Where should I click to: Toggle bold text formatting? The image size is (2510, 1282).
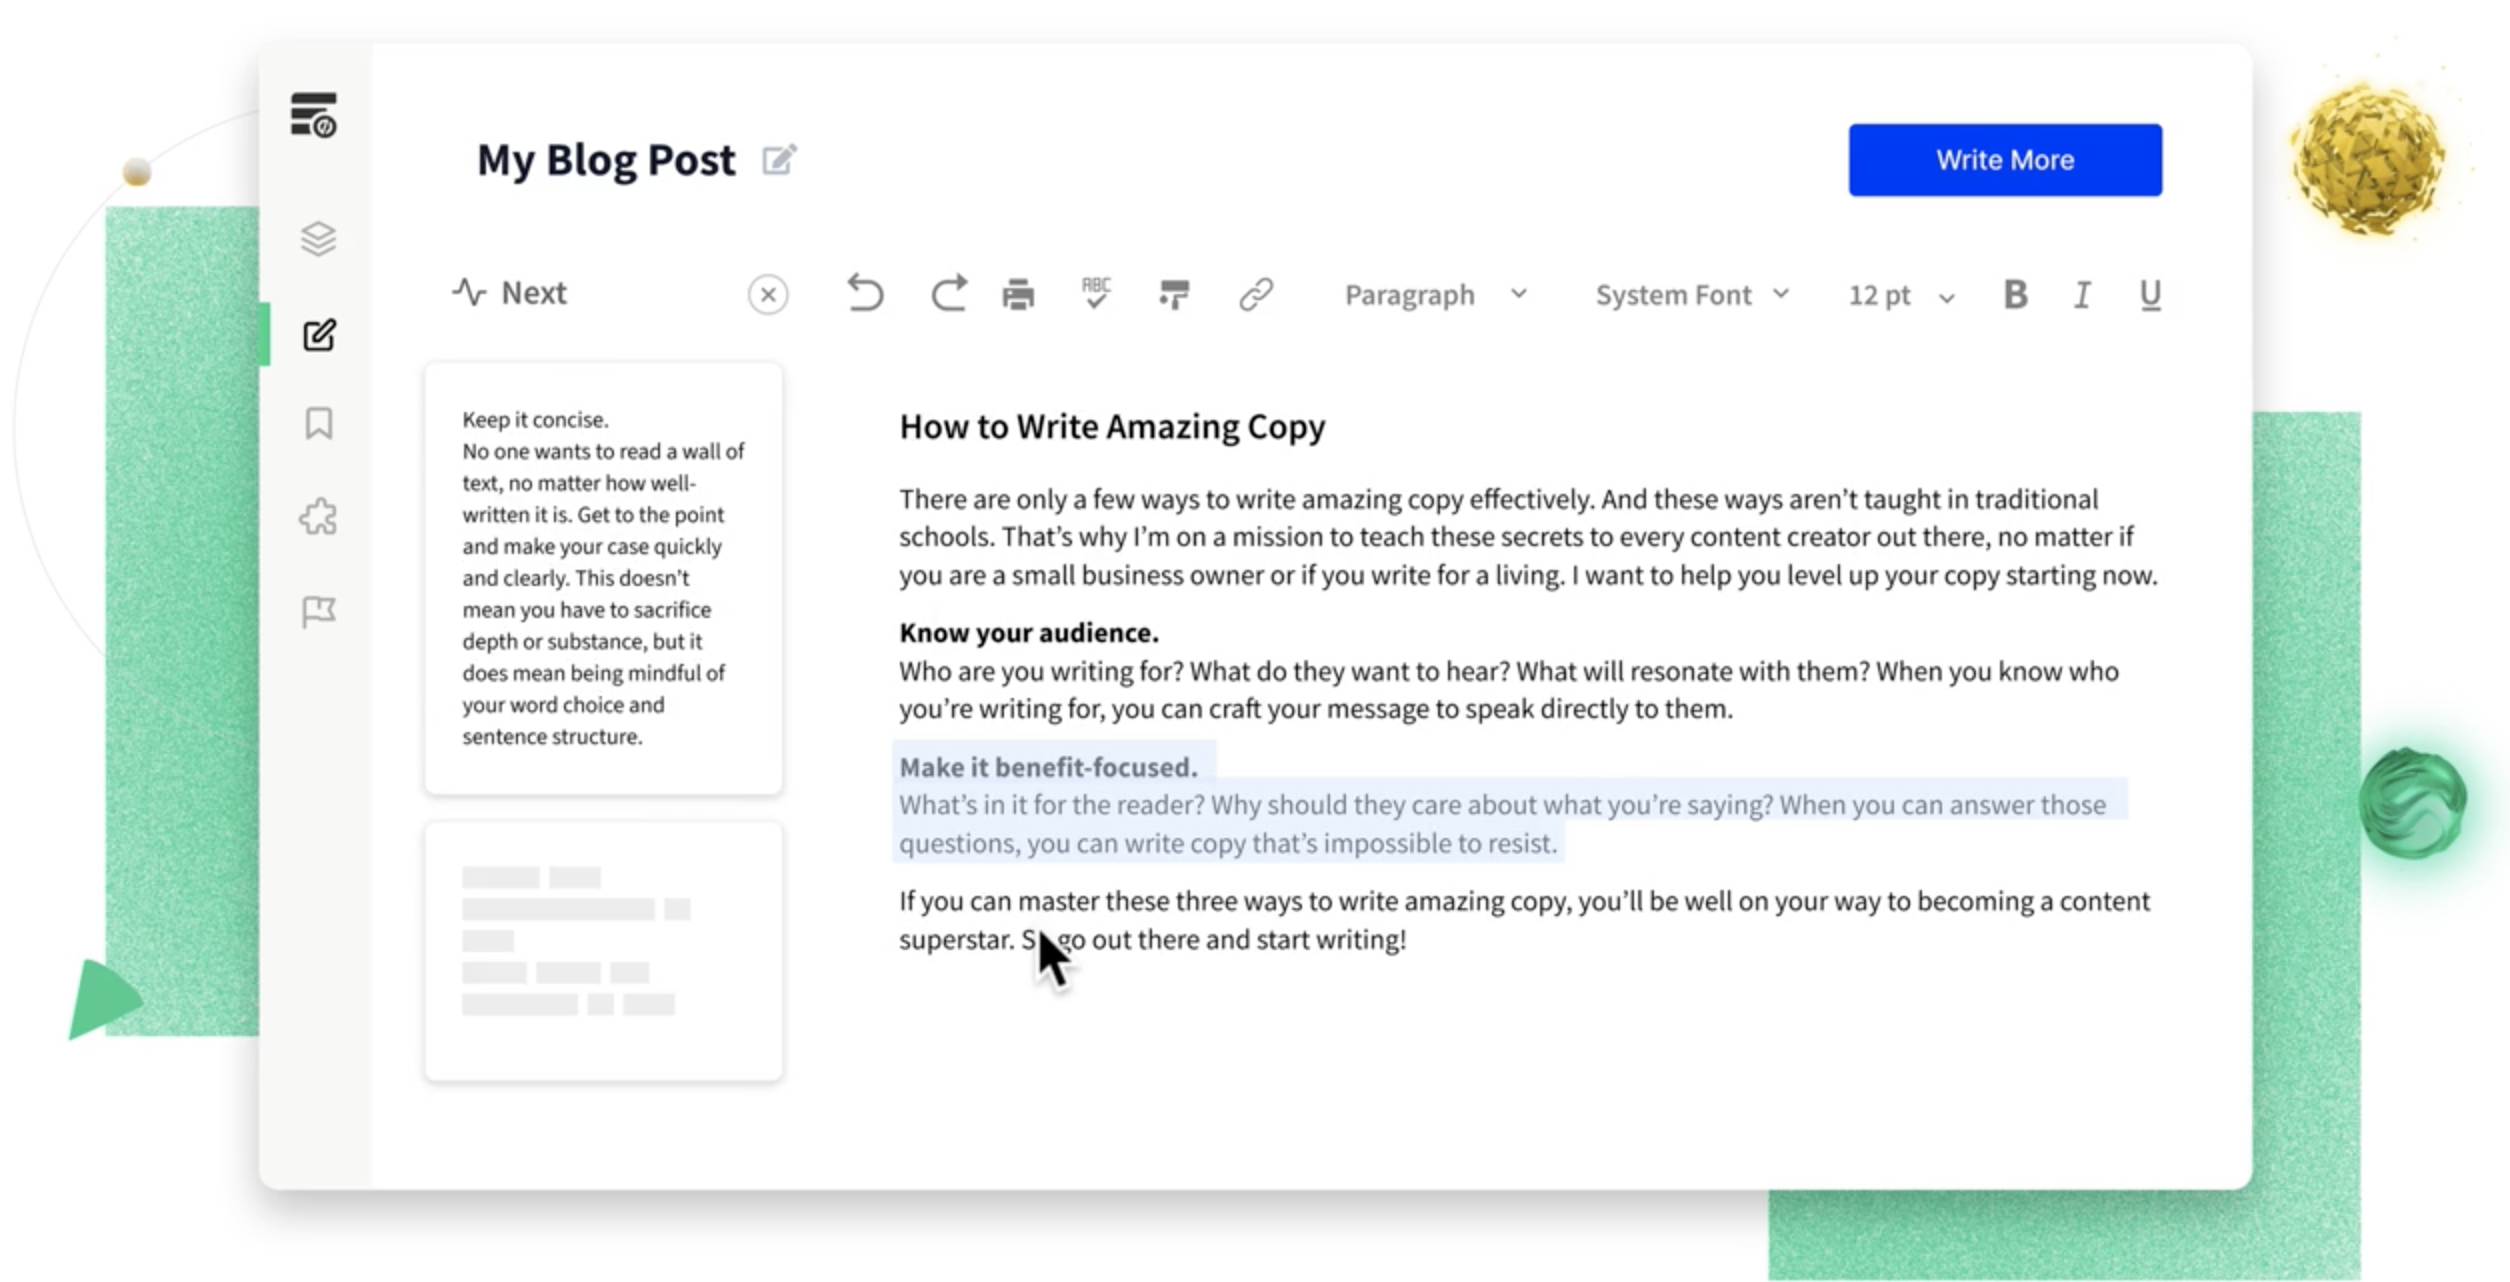(2016, 293)
